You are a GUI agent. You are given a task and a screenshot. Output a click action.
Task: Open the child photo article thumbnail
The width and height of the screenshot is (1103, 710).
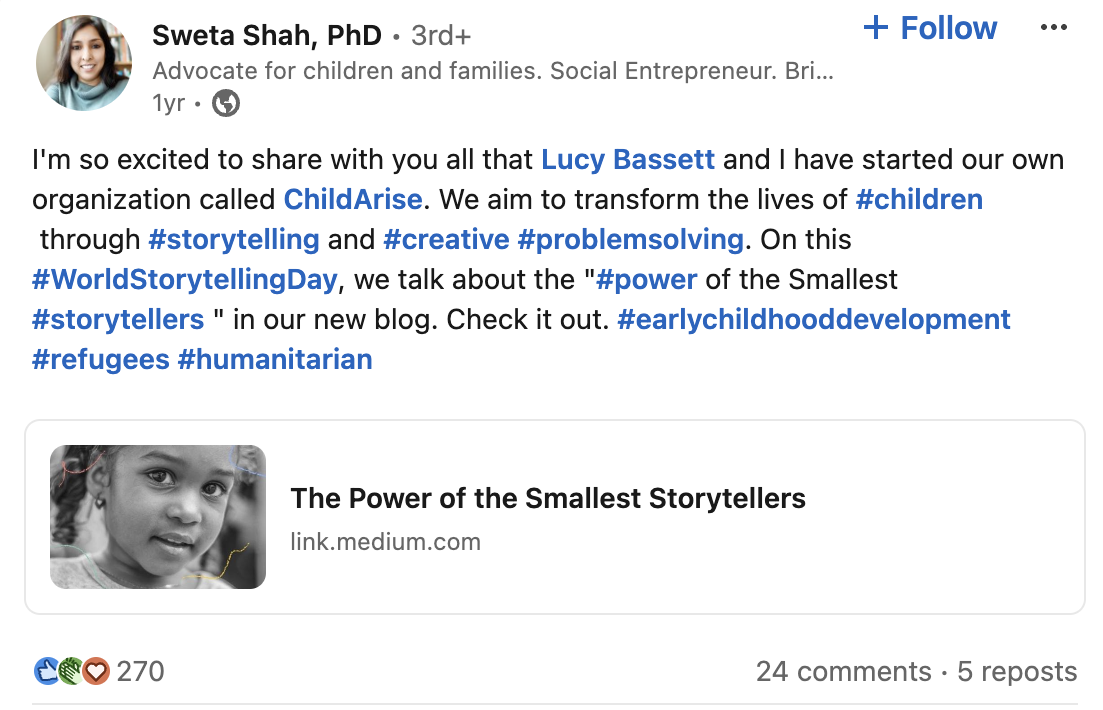coord(158,516)
